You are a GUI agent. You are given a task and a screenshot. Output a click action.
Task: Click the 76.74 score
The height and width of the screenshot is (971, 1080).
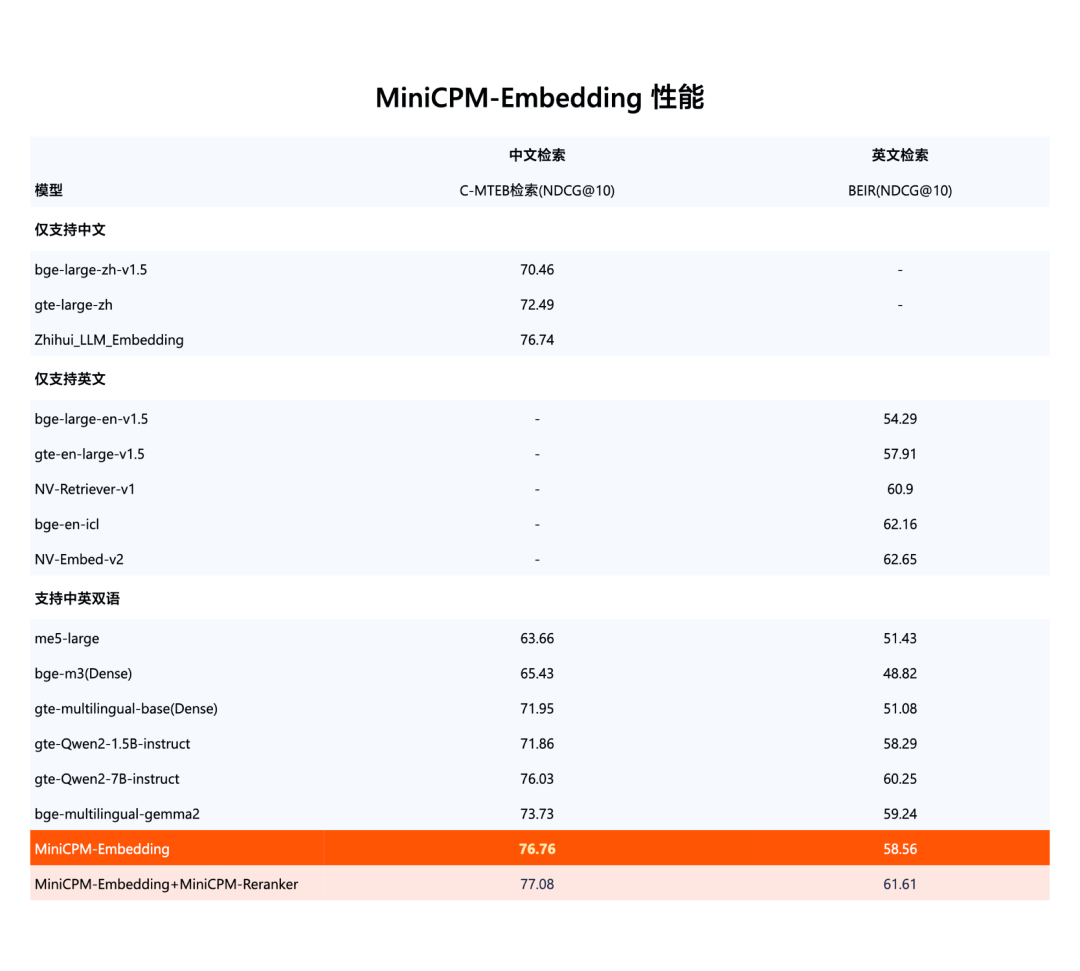point(537,340)
